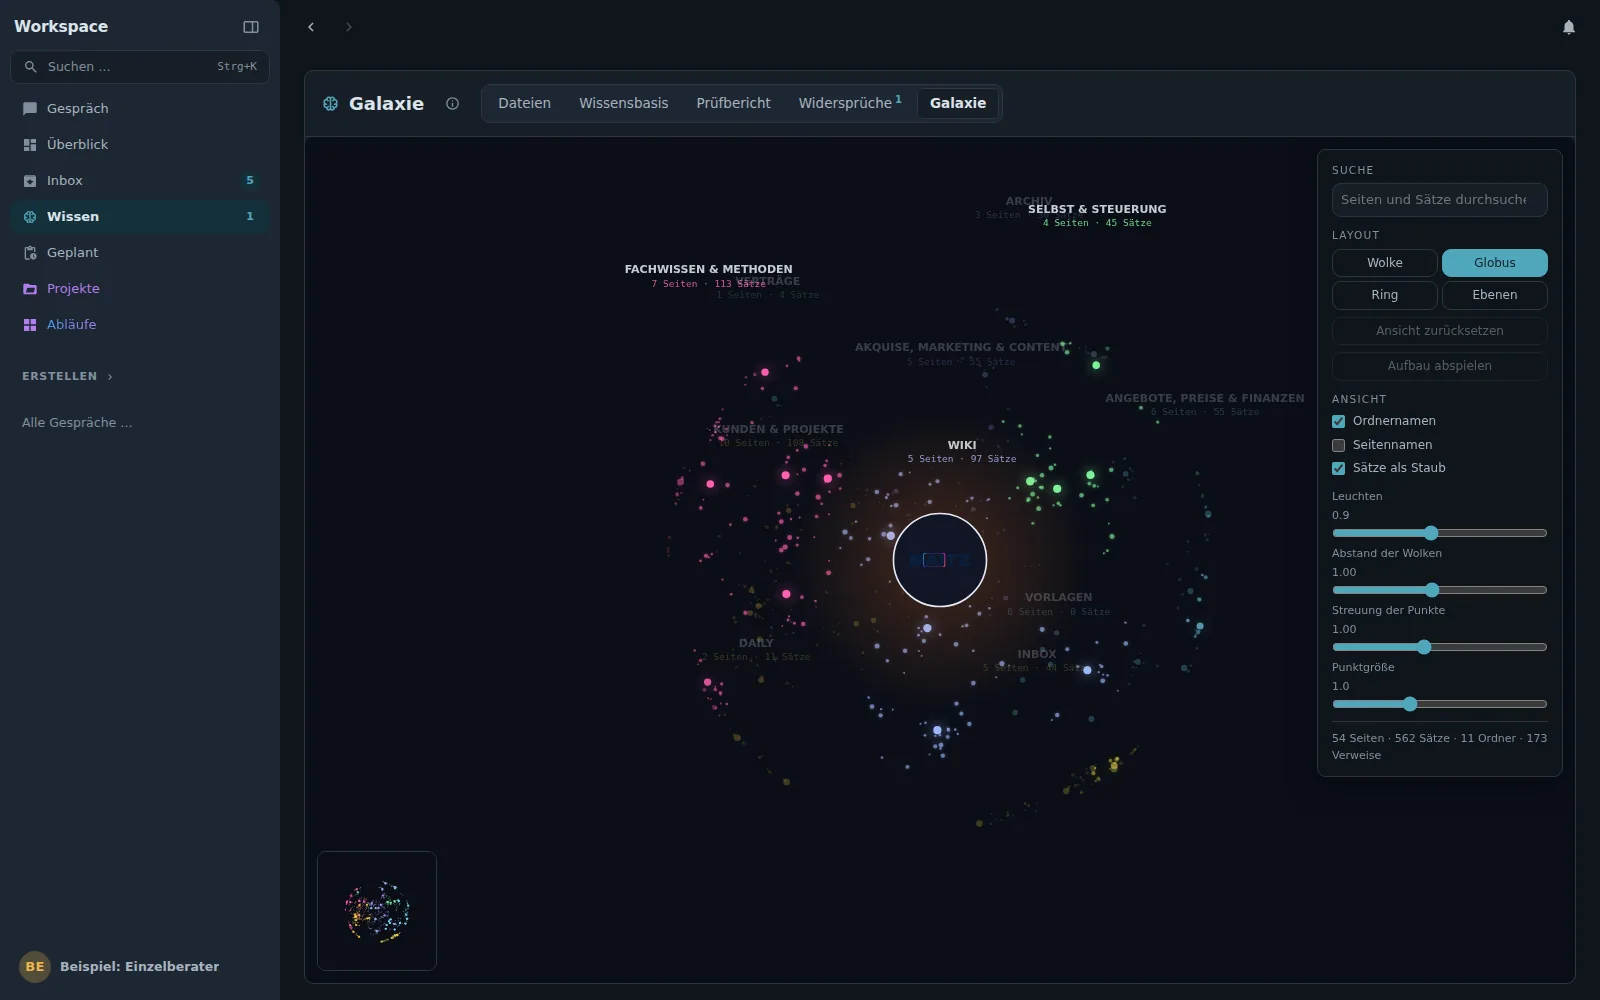Click the WIKI folder label
This screenshot has width=1600, height=1000.
point(962,445)
